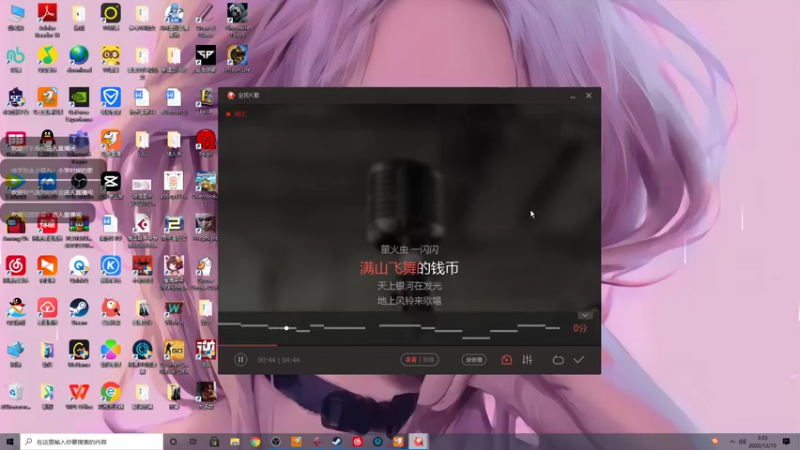
Task: Open the QQ Music green note icon
Action: tap(47, 59)
